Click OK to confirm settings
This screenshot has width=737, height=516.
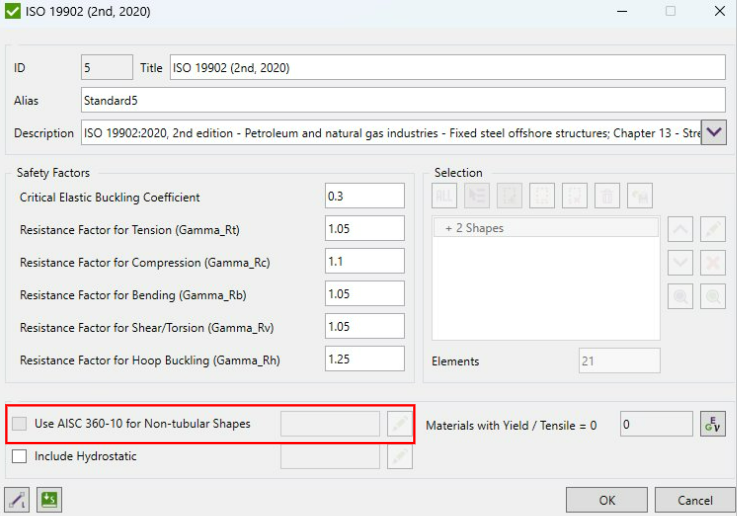[x=607, y=500]
